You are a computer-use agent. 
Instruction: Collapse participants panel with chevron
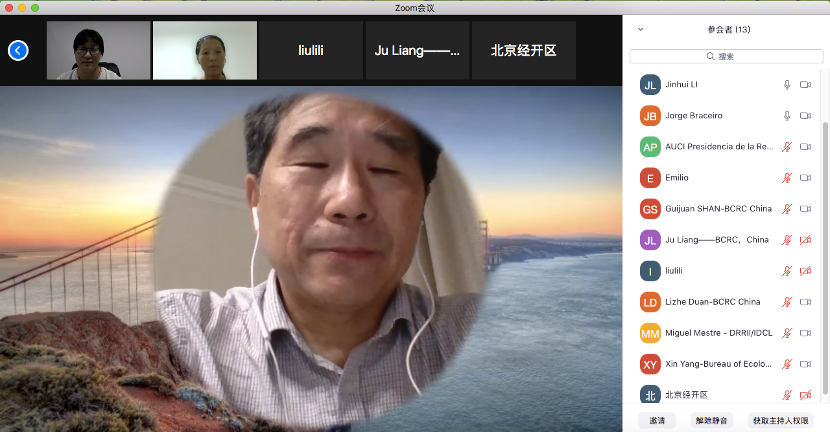click(x=640, y=30)
